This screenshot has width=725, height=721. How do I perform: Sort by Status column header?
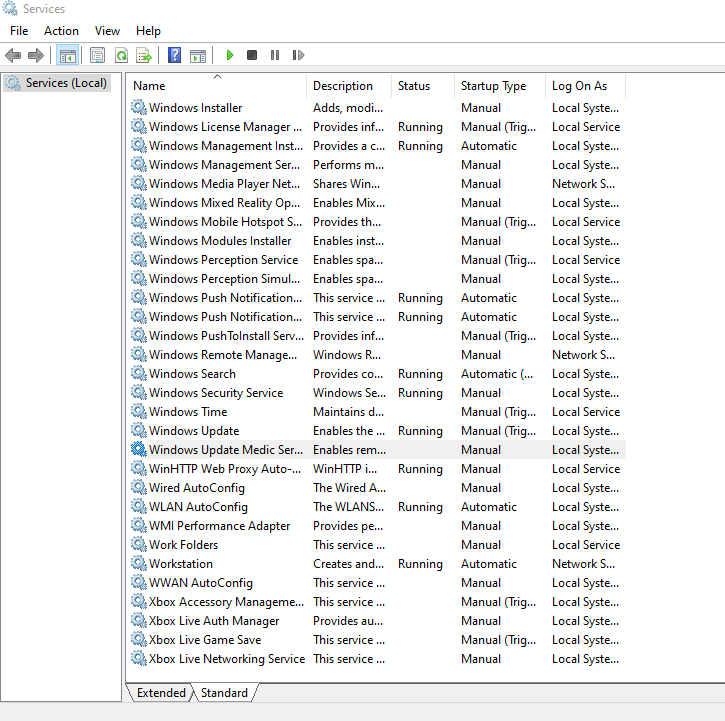(423, 86)
